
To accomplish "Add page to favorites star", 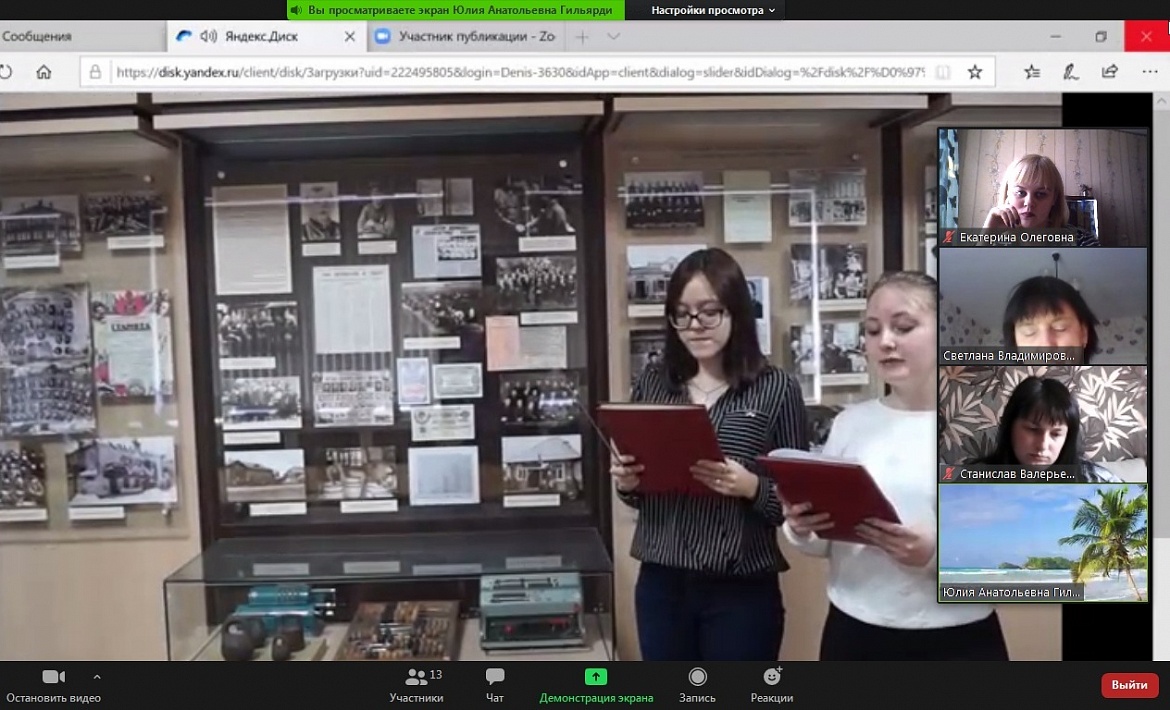I will [x=975, y=72].
